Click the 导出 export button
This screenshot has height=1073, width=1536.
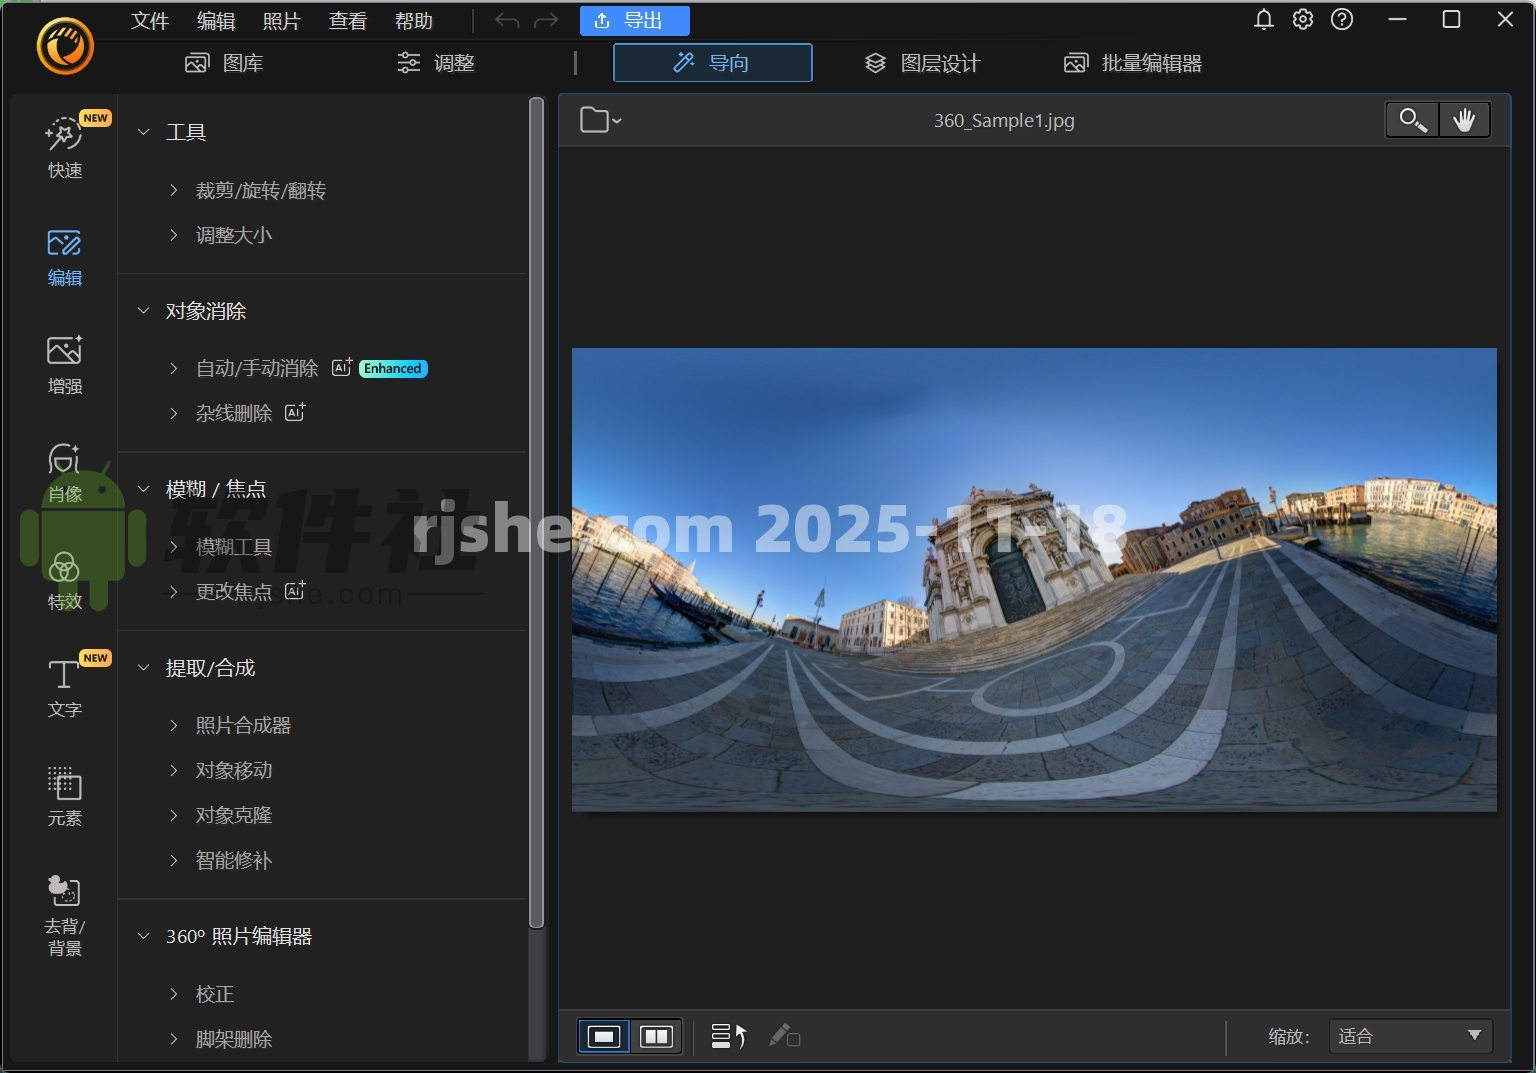[634, 20]
